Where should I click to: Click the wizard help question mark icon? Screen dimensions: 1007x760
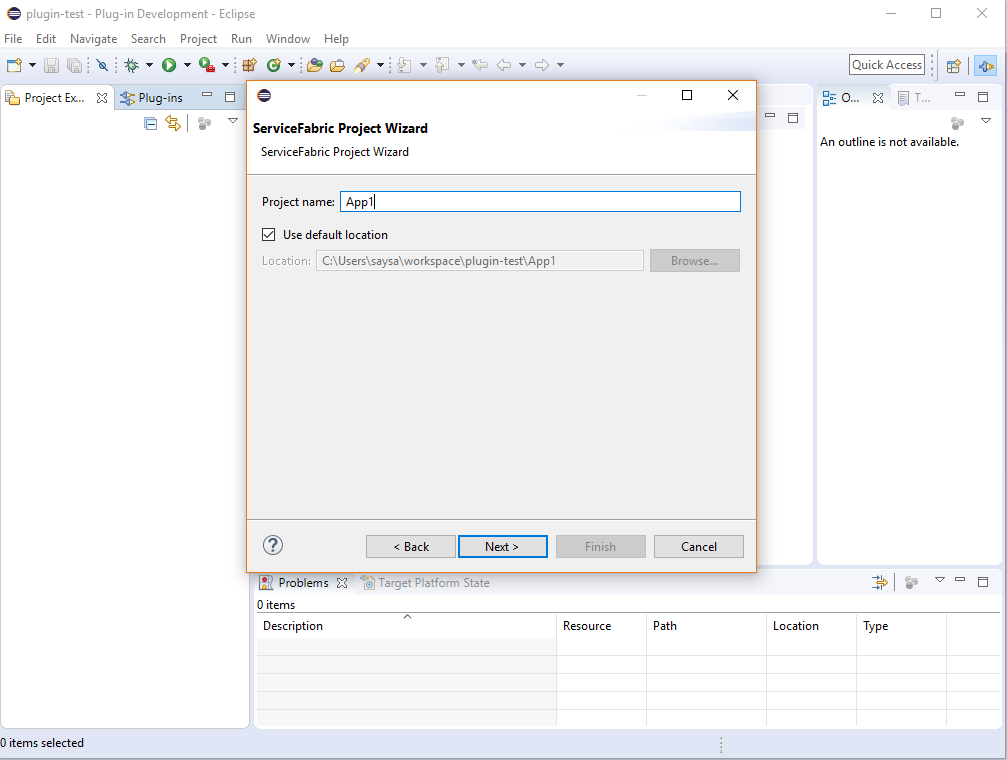tap(273, 545)
